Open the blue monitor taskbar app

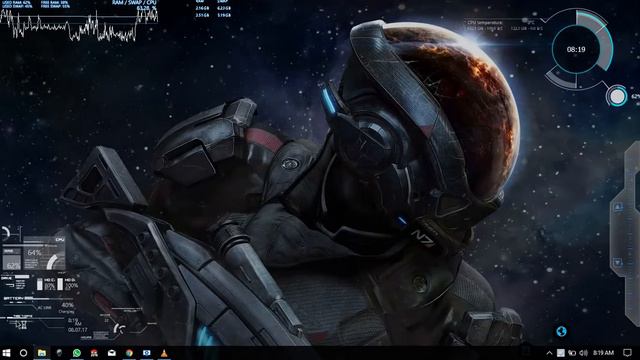tap(147, 353)
